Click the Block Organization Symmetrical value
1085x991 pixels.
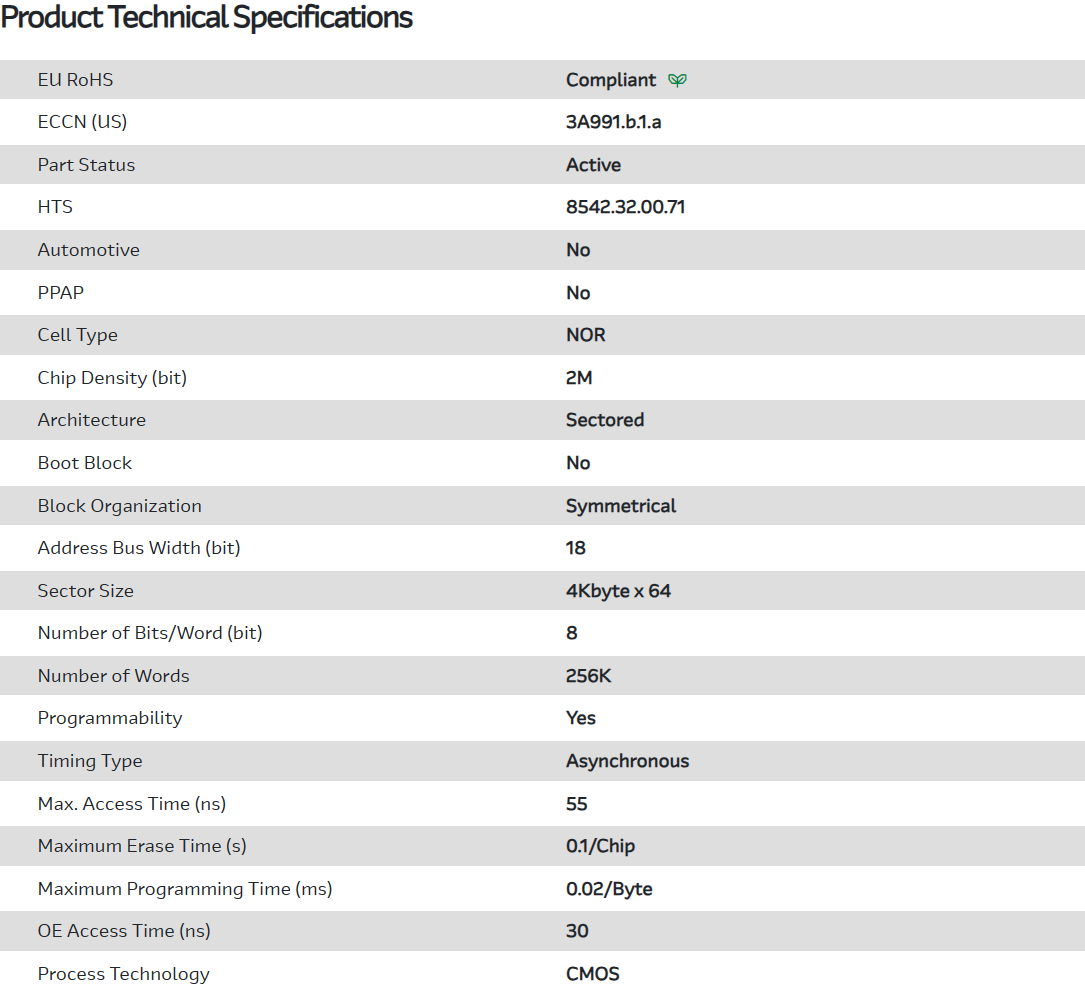(x=621, y=506)
